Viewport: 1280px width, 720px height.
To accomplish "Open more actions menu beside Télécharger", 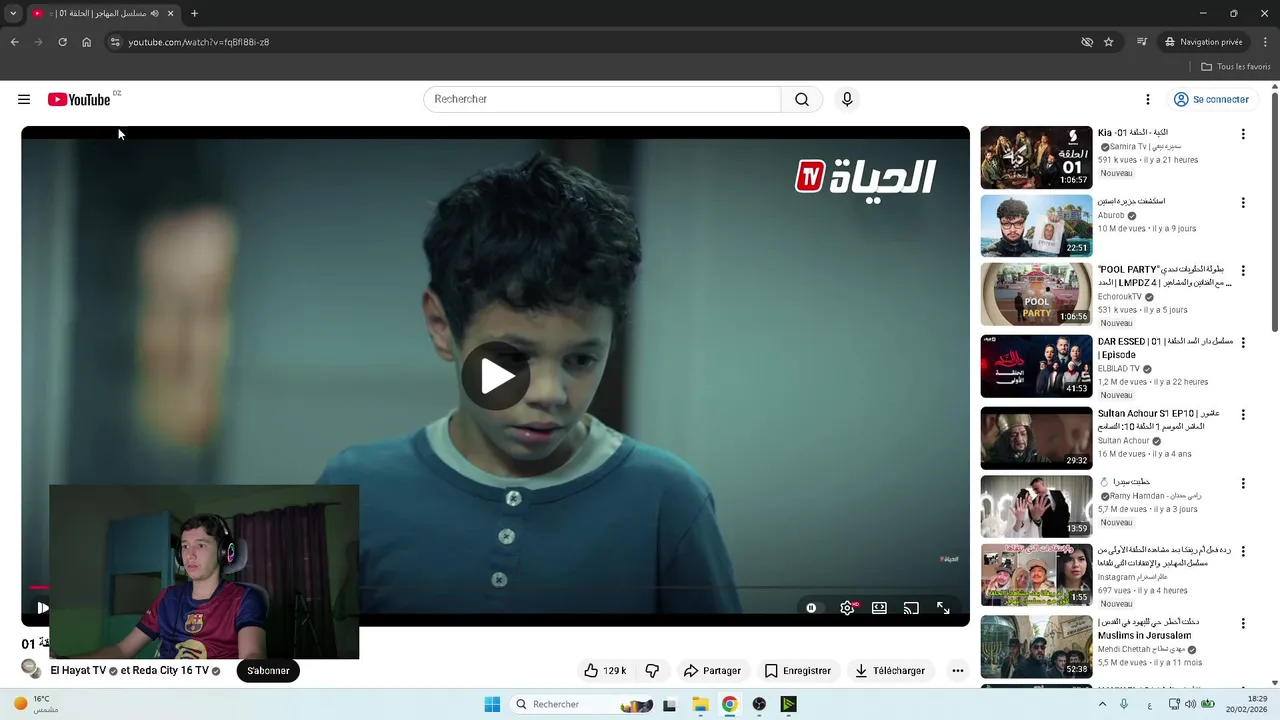I will pos(958,670).
